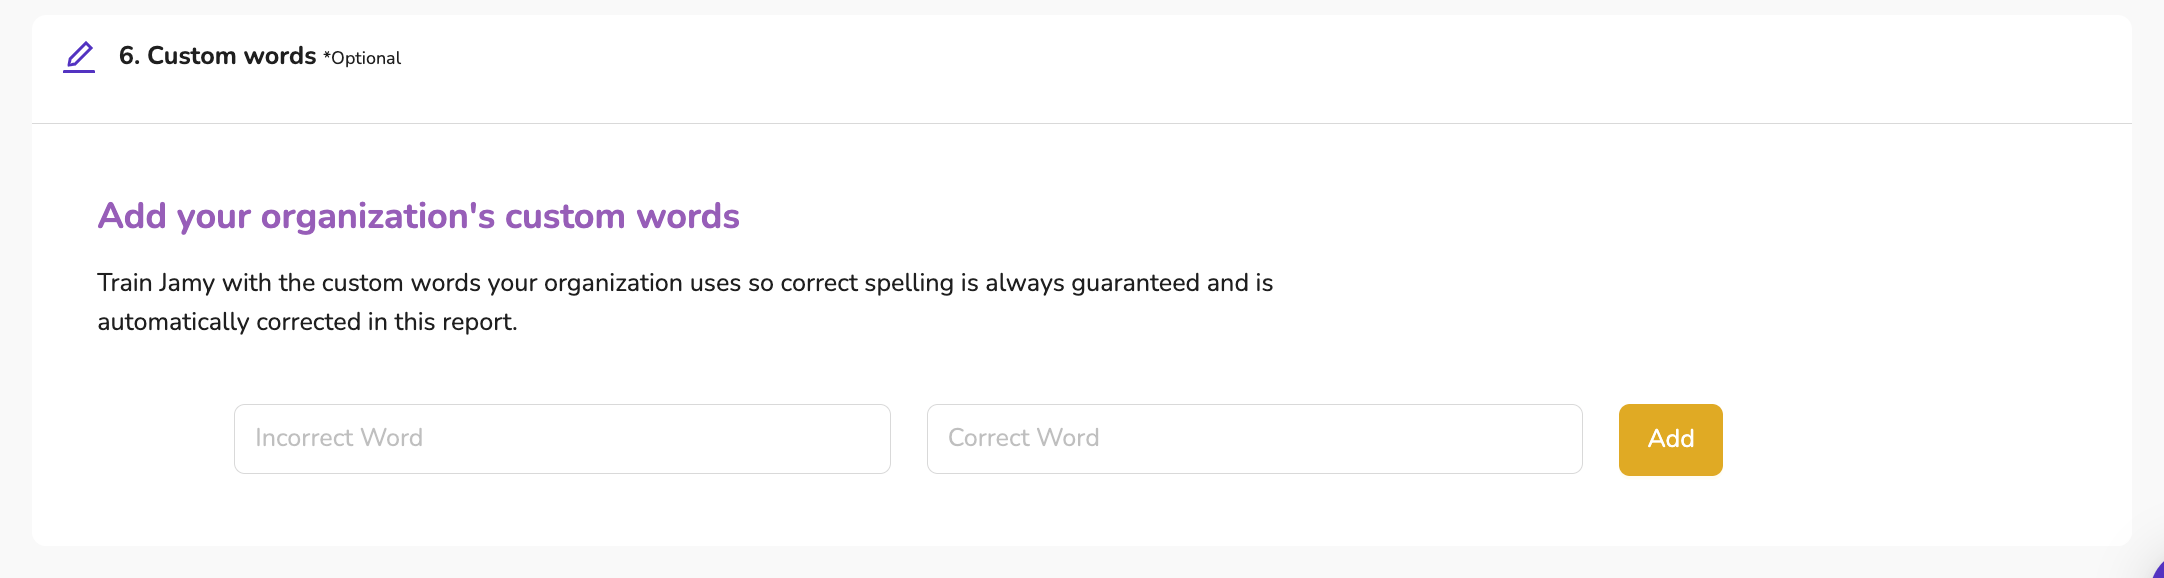
Task: Click the right end of the Incorrect Word box
Action: pyautogui.click(x=860, y=439)
